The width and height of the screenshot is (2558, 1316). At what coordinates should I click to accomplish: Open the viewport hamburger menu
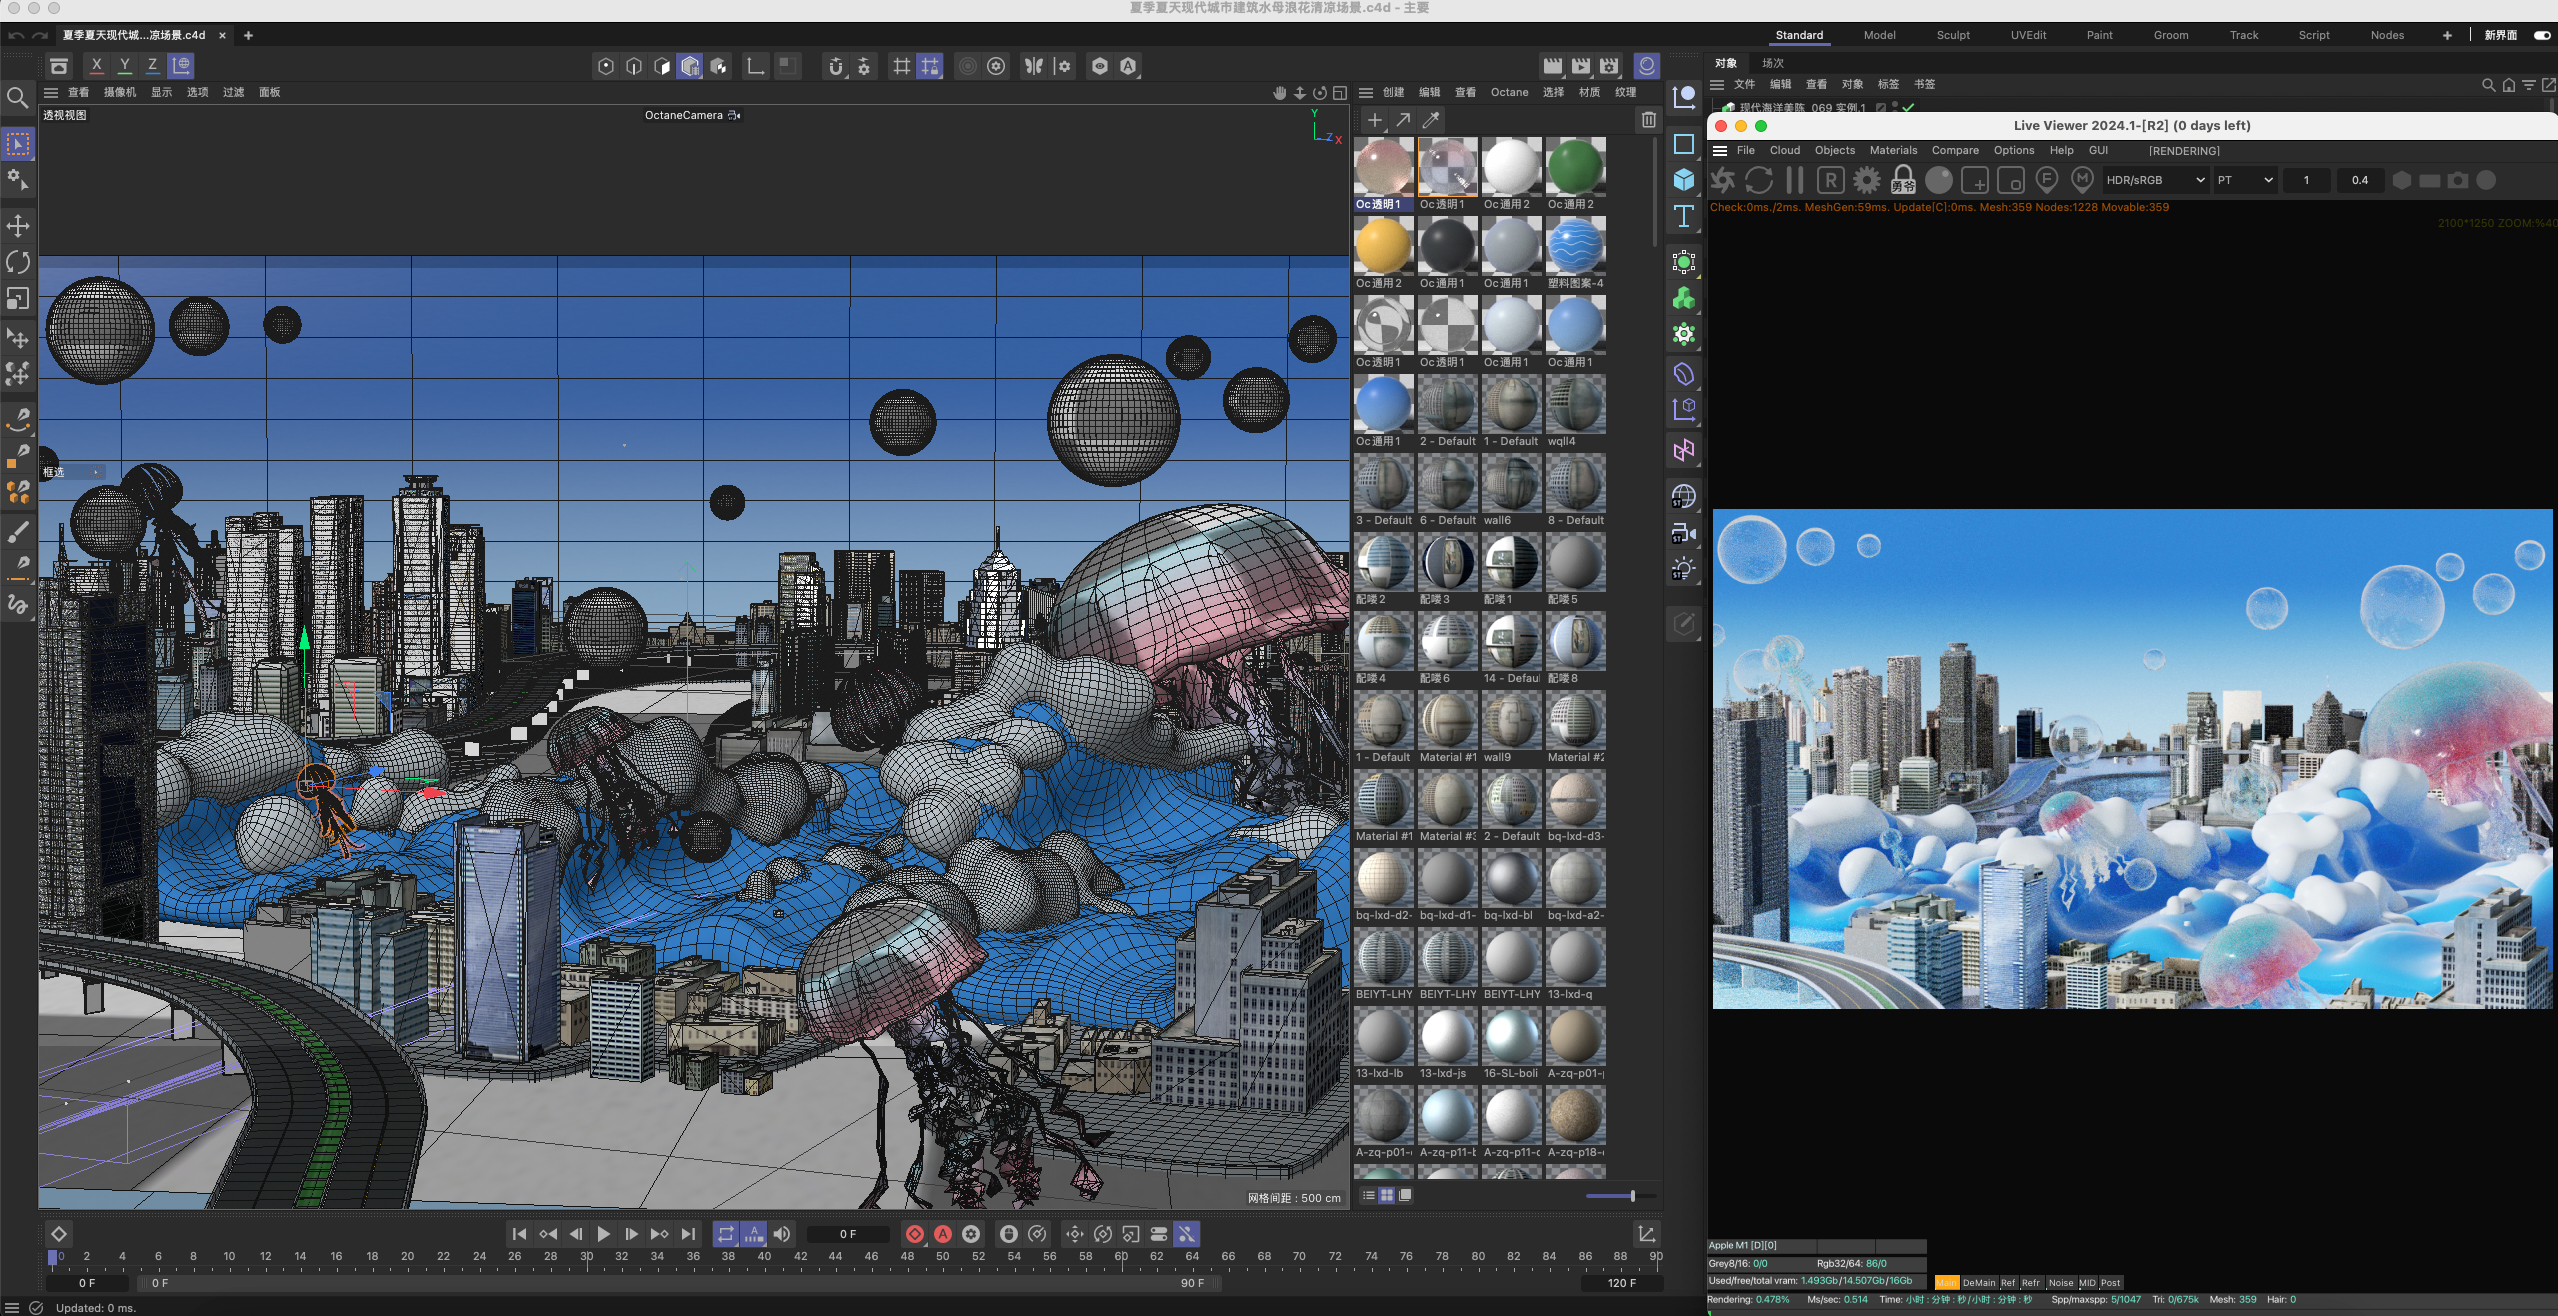coord(51,92)
